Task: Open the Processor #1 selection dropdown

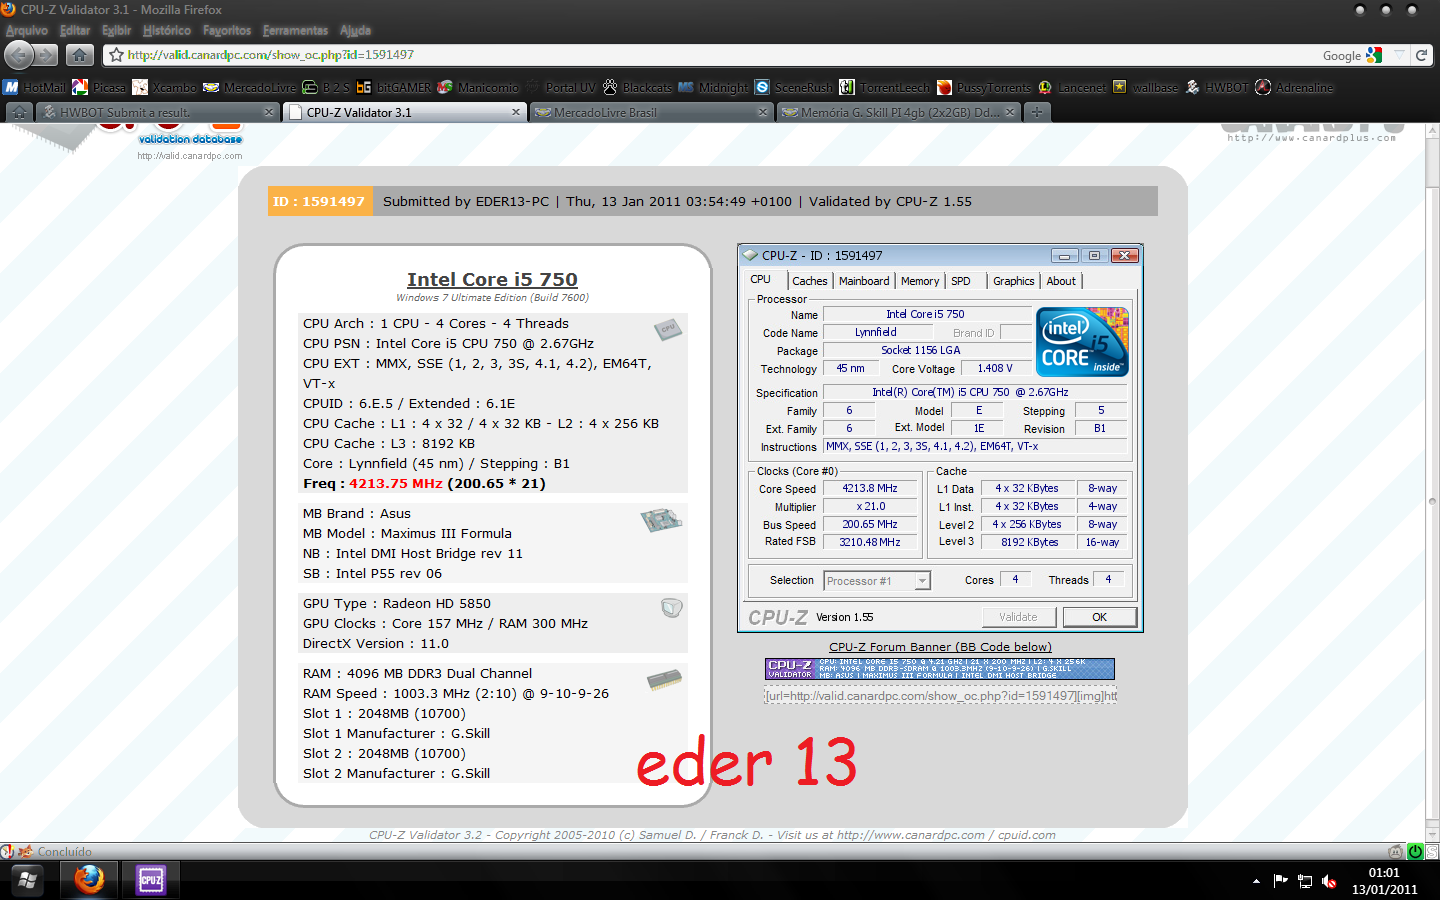Action: coord(877,581)
